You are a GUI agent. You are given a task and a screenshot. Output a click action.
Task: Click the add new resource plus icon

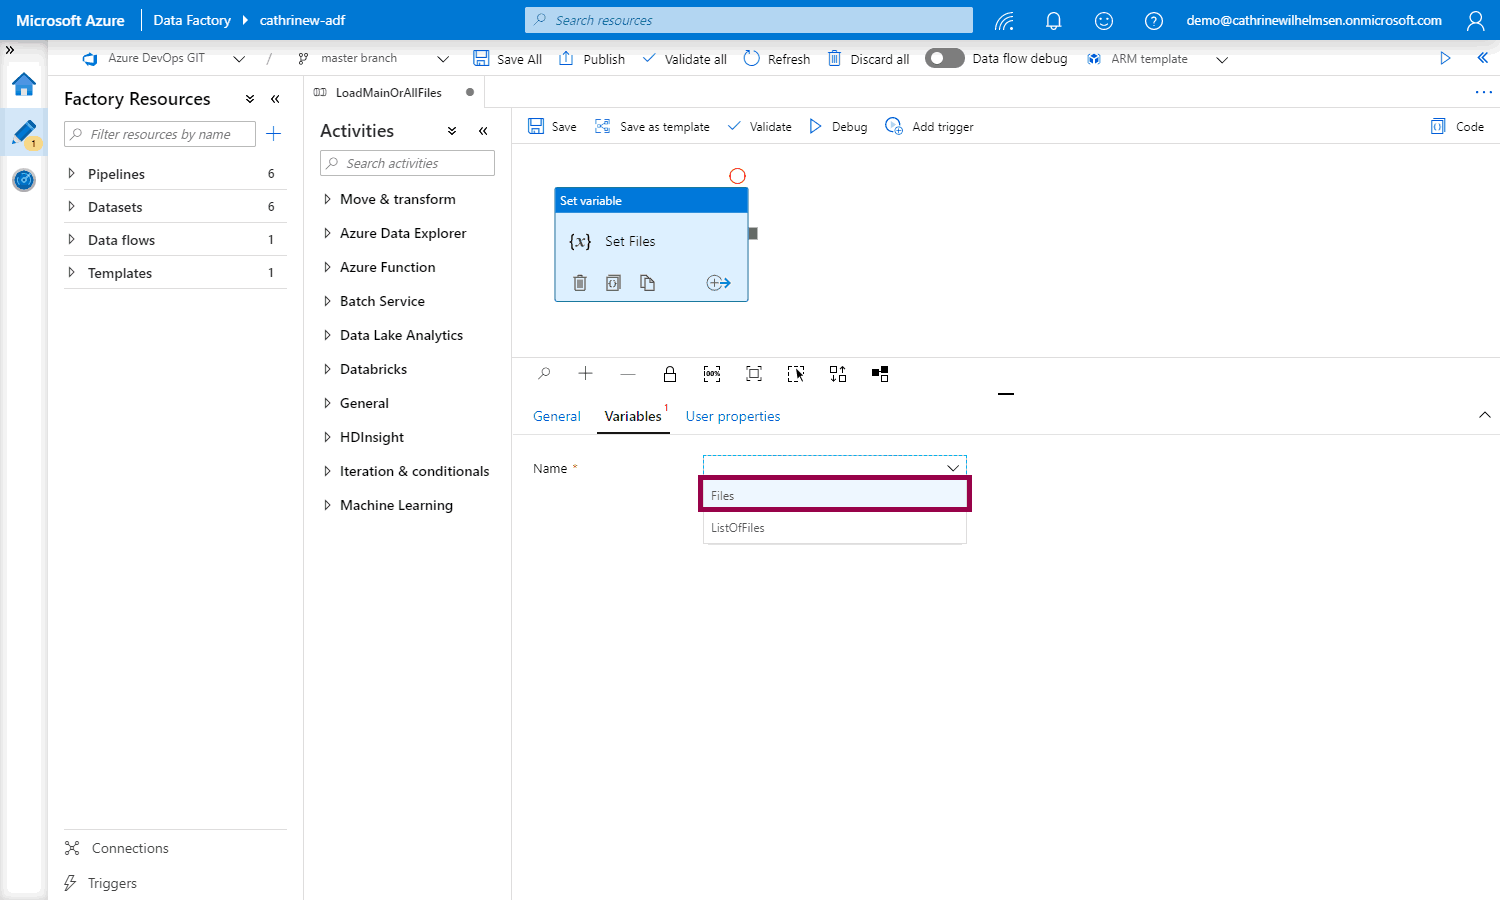(274, 134)
